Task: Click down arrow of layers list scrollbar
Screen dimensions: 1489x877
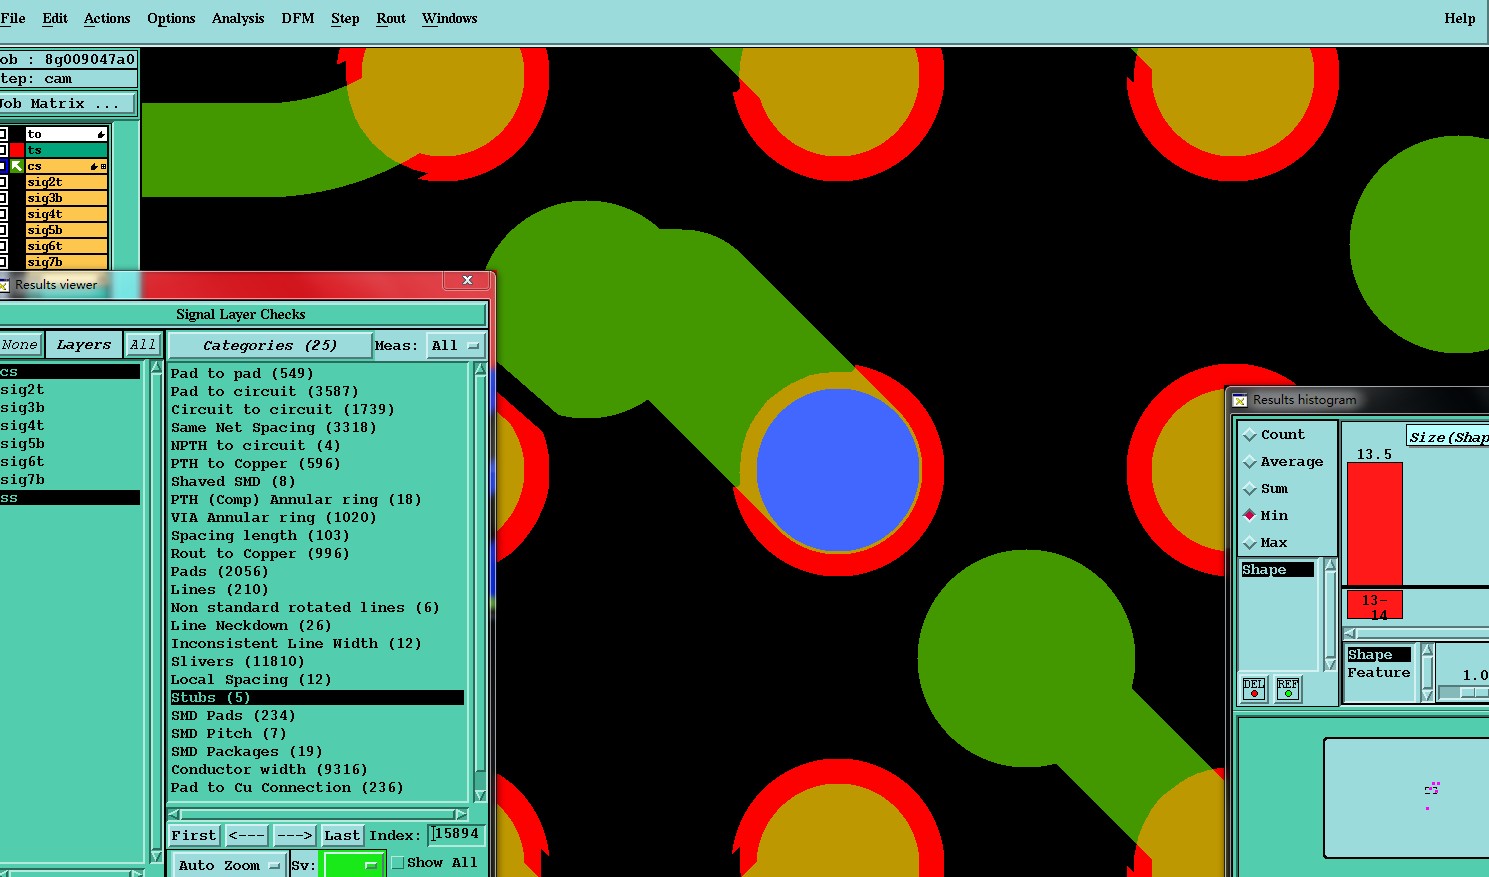Action: click(156, 856)
